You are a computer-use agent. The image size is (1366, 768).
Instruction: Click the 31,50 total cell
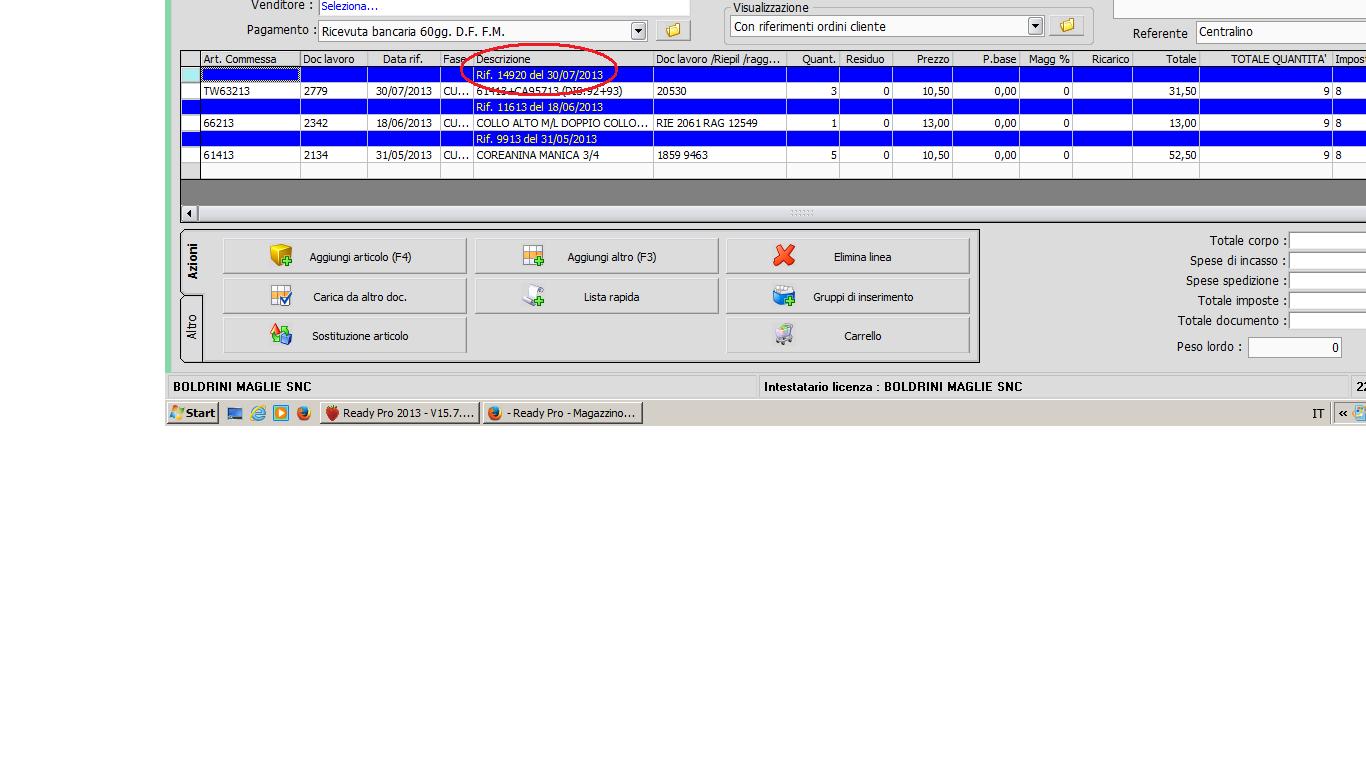(x=1166, y=91)
